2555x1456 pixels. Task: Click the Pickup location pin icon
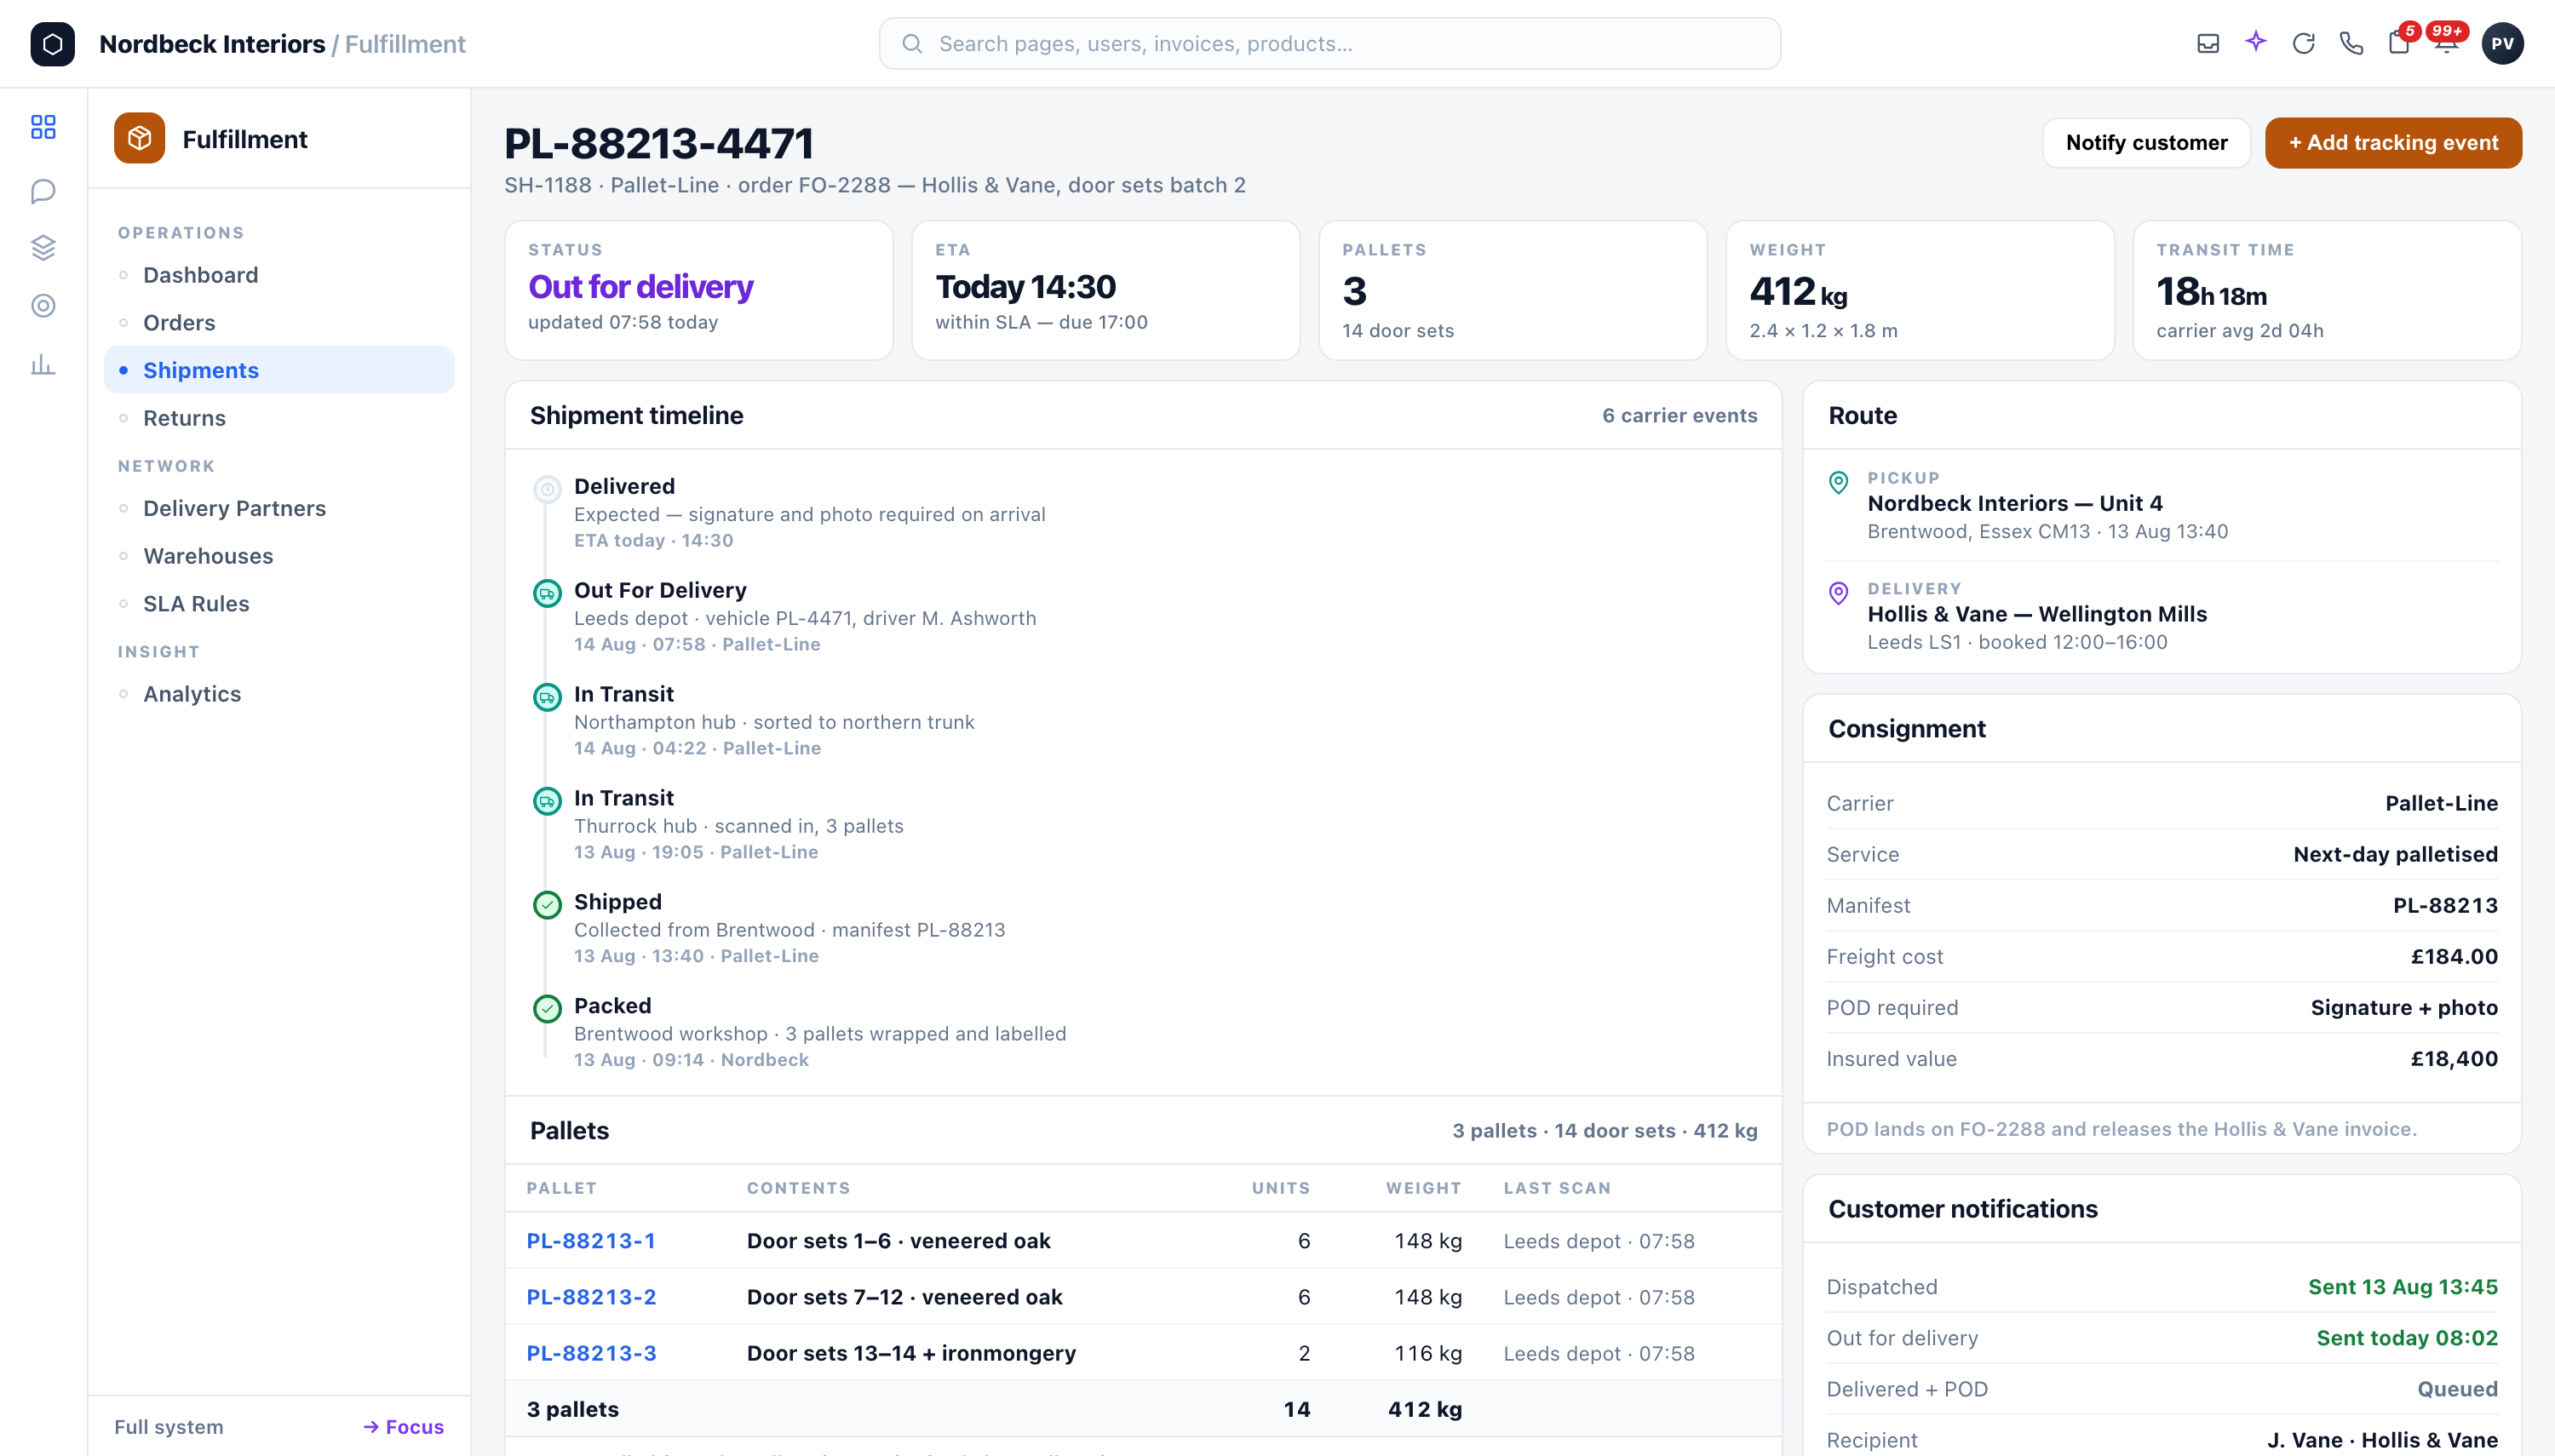pyautogui.click(x=1838, y=482)
